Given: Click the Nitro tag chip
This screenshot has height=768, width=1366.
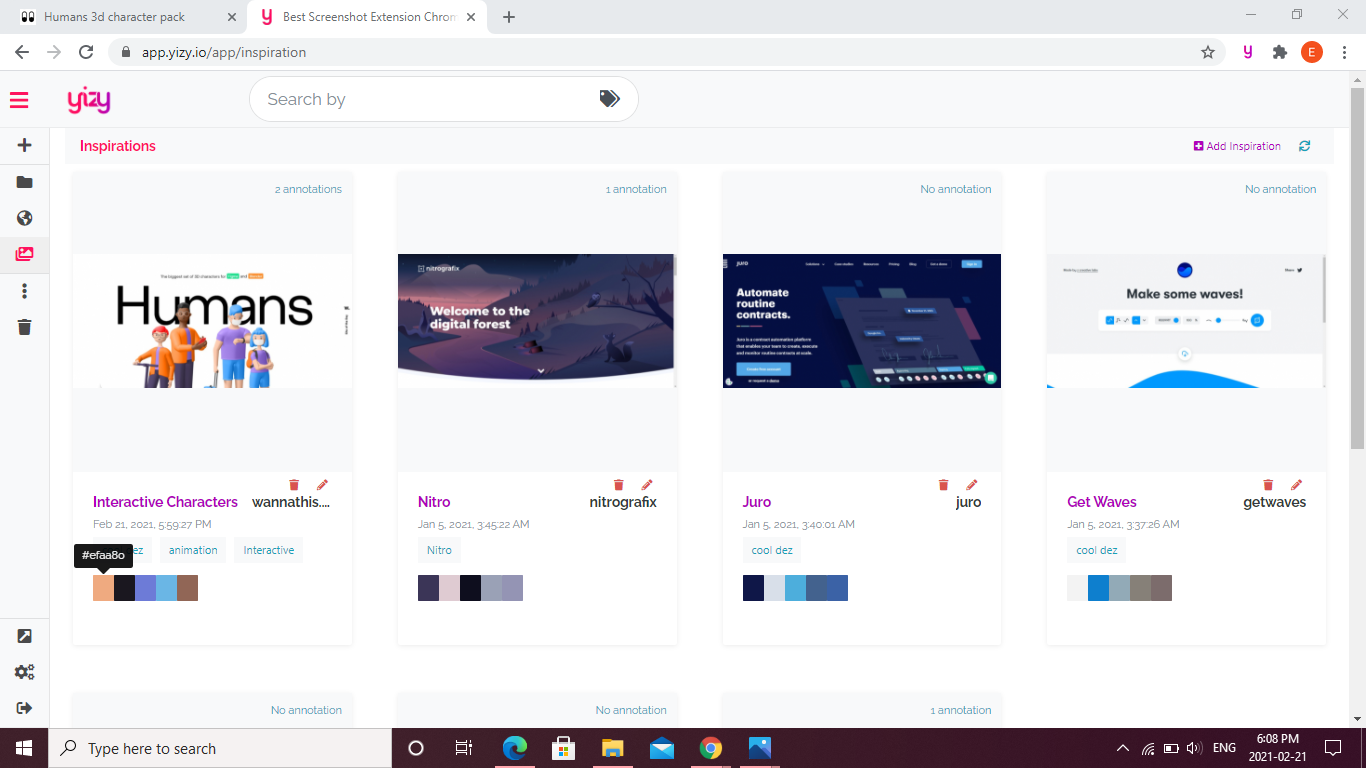Looking at the screenshot, I should point(439,550).
